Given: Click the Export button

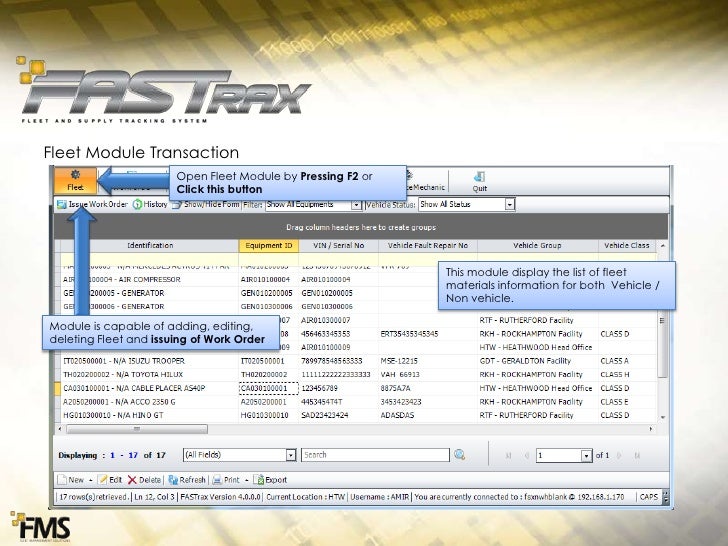Looking at the screenshot, I should point(270,480).
